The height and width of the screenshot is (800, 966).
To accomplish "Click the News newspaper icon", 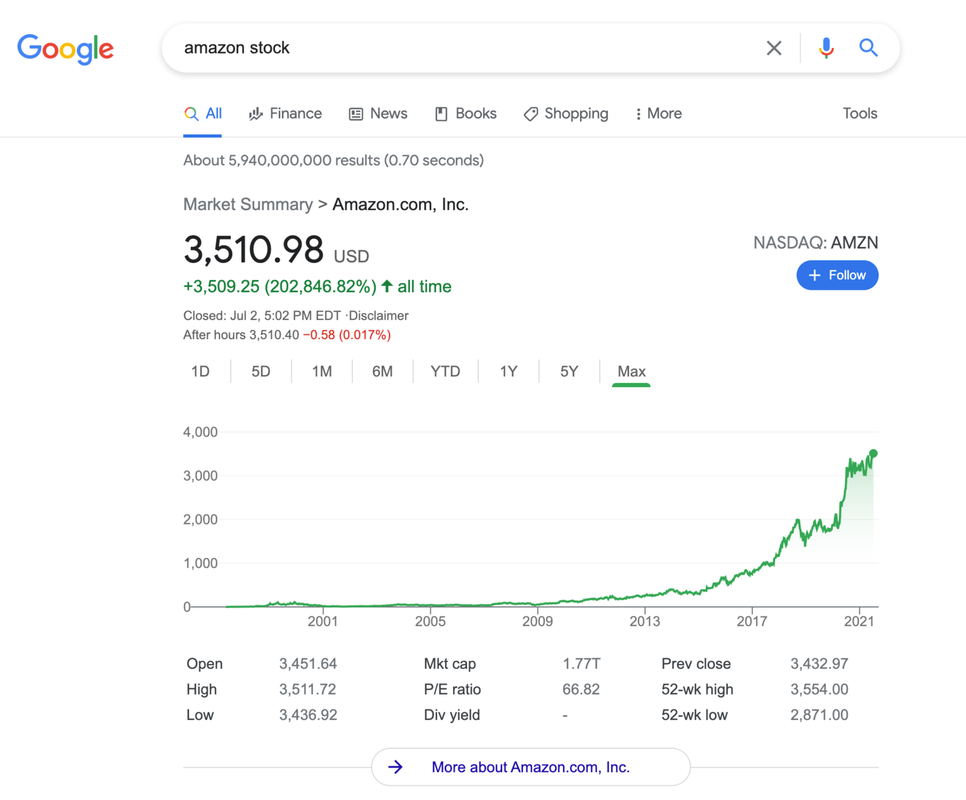I will [355, 114].
